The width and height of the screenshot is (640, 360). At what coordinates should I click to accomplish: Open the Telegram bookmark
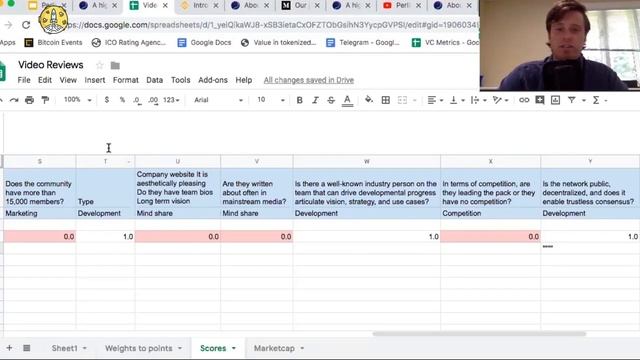pyautogui.click(x=363, y=42)
